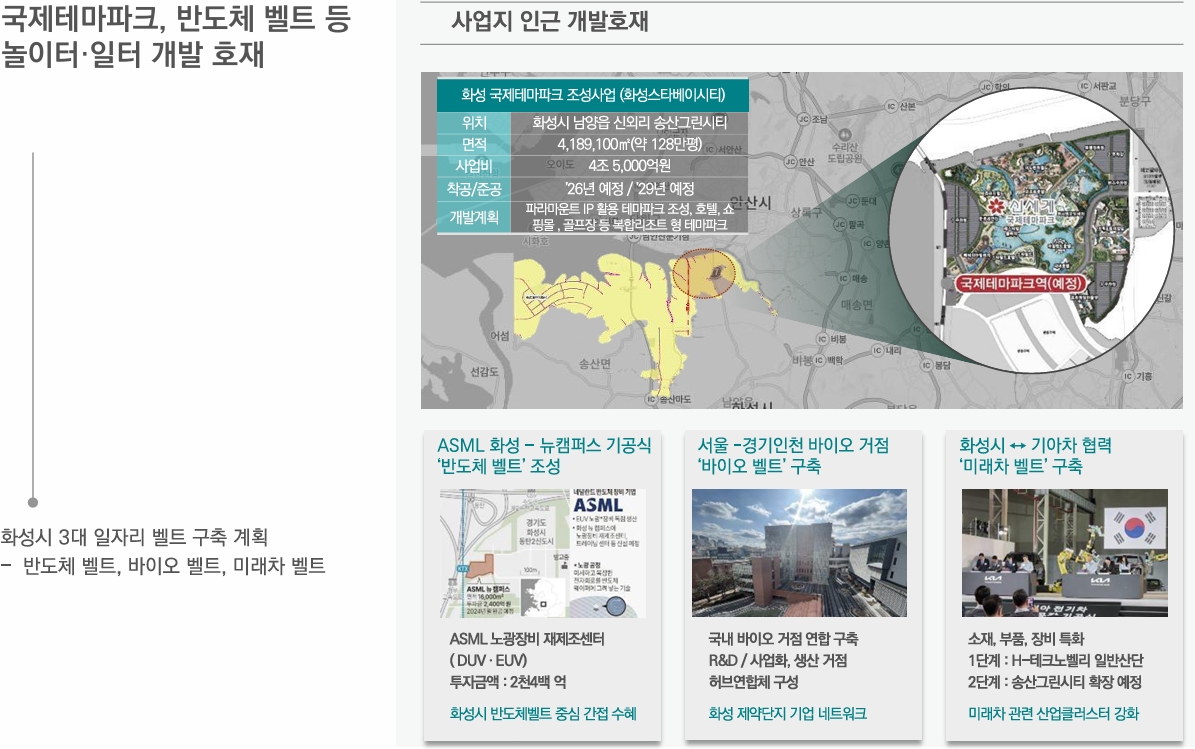Click the link '화성 제약단지 기업 네트워크'
The image size is (1195, 749).
pos(787,713)
